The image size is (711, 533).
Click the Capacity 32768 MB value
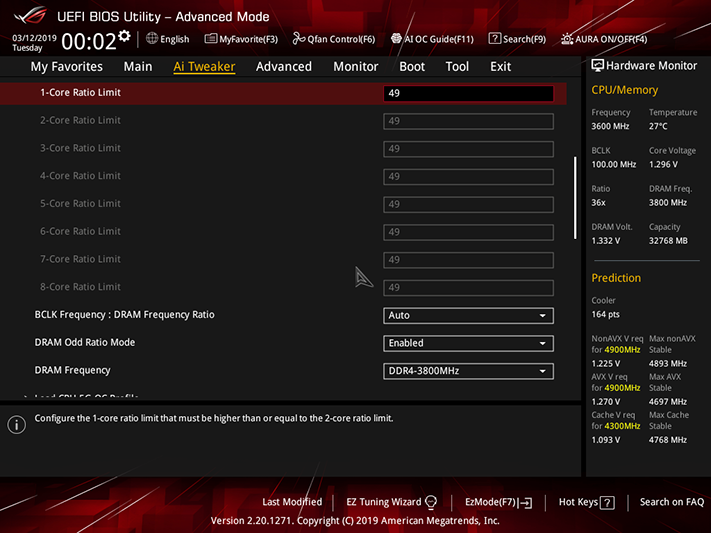(x=668, y=241)
